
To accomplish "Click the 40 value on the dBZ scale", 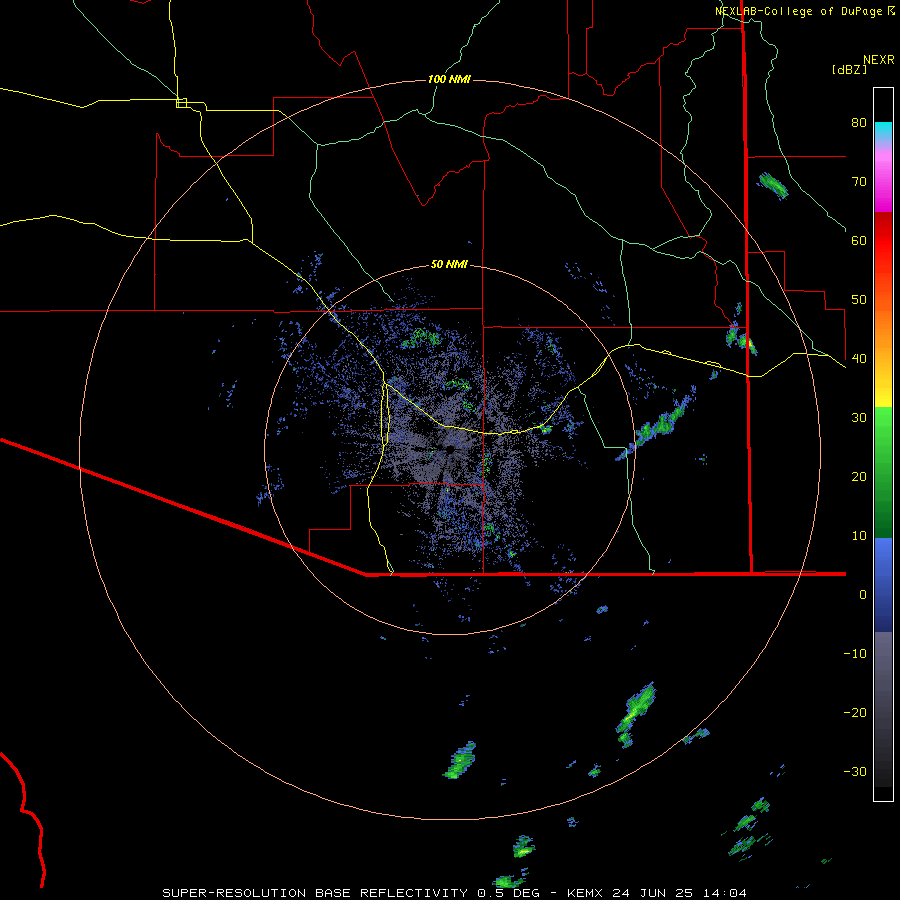I will pyautogui.click(x=859, y=359).
